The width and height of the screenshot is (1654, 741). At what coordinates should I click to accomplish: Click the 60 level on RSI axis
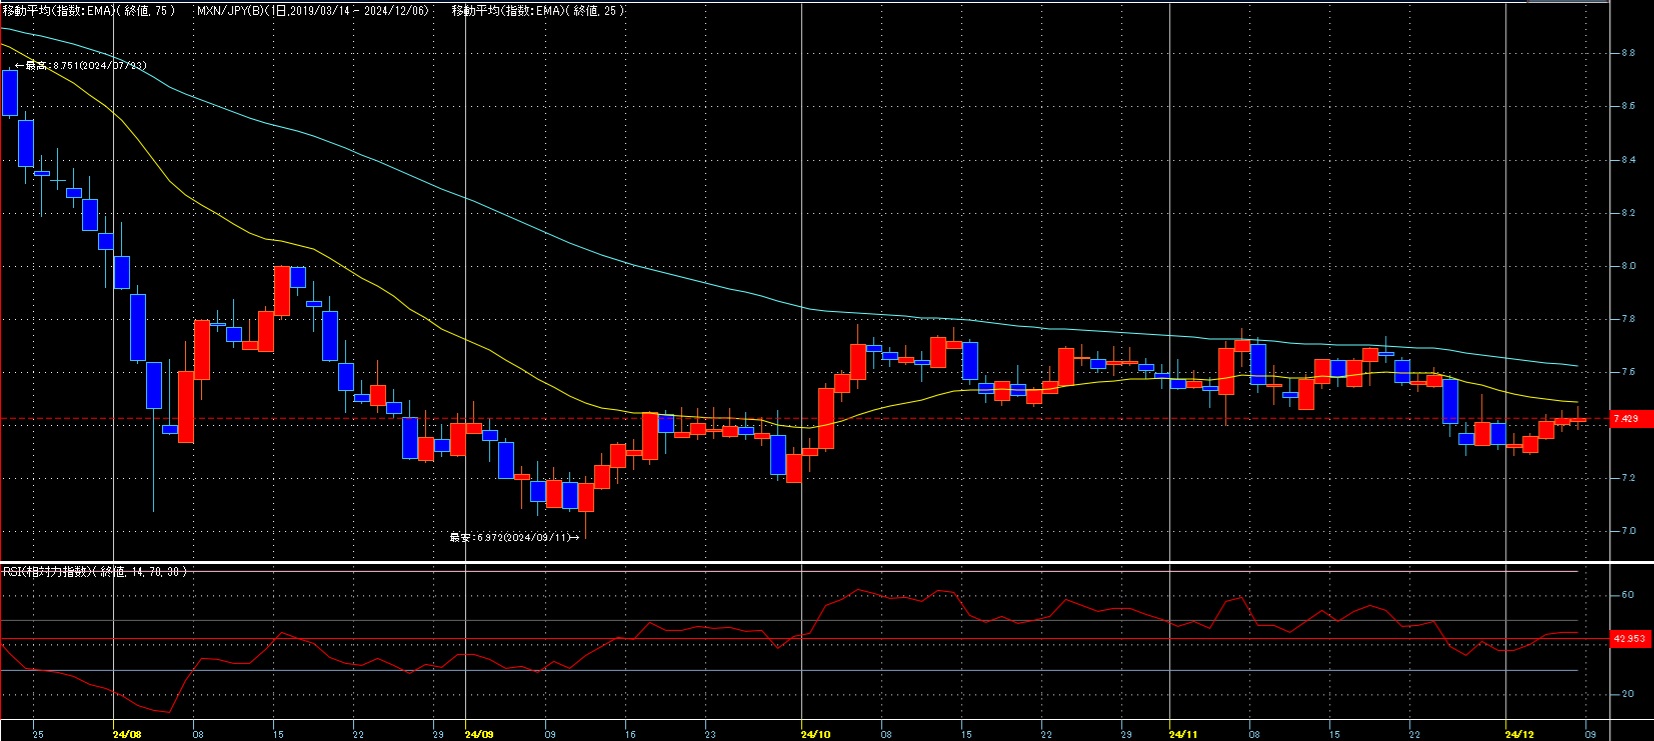[1628, 595]
